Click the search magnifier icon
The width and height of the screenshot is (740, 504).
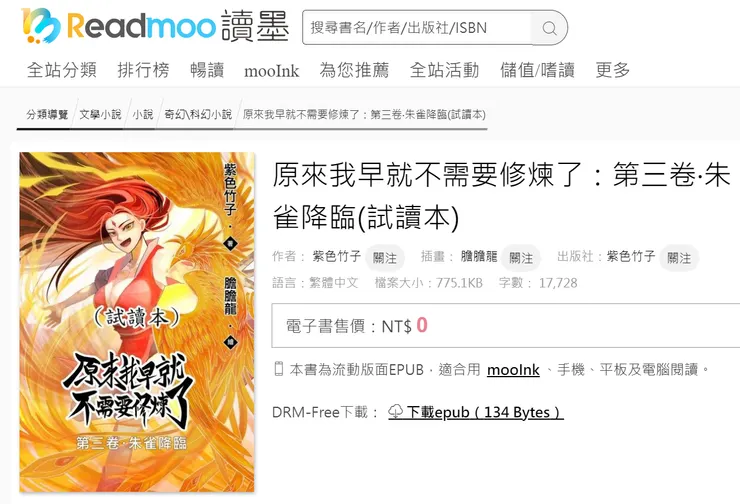[x=549, y=28]
